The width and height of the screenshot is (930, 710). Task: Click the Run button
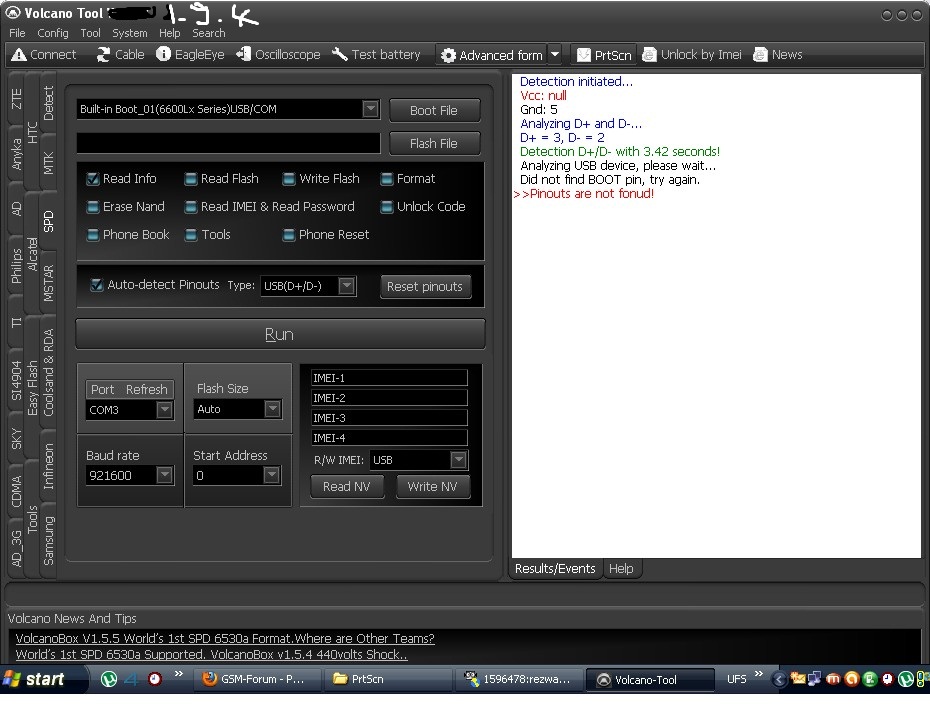280,335
